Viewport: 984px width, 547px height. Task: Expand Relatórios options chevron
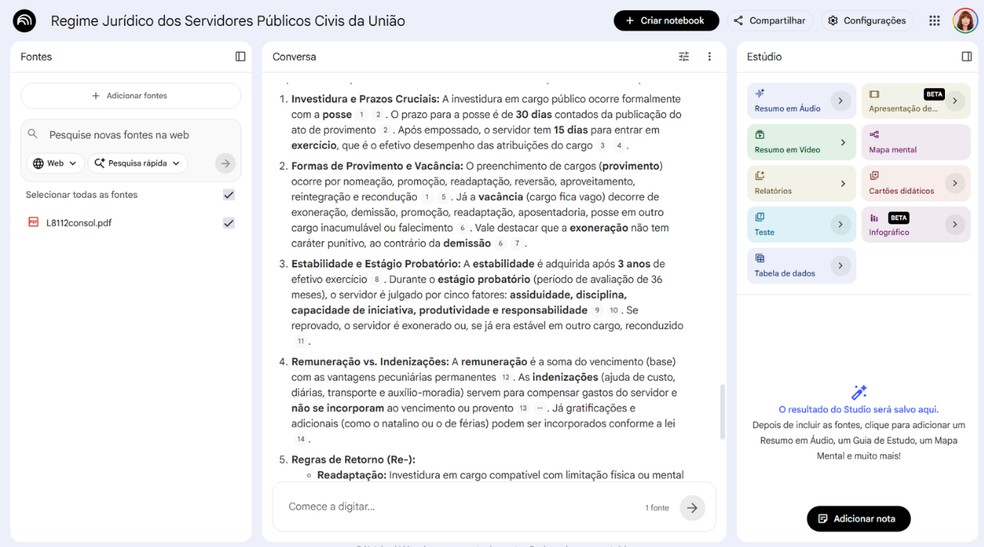(842, 183)
